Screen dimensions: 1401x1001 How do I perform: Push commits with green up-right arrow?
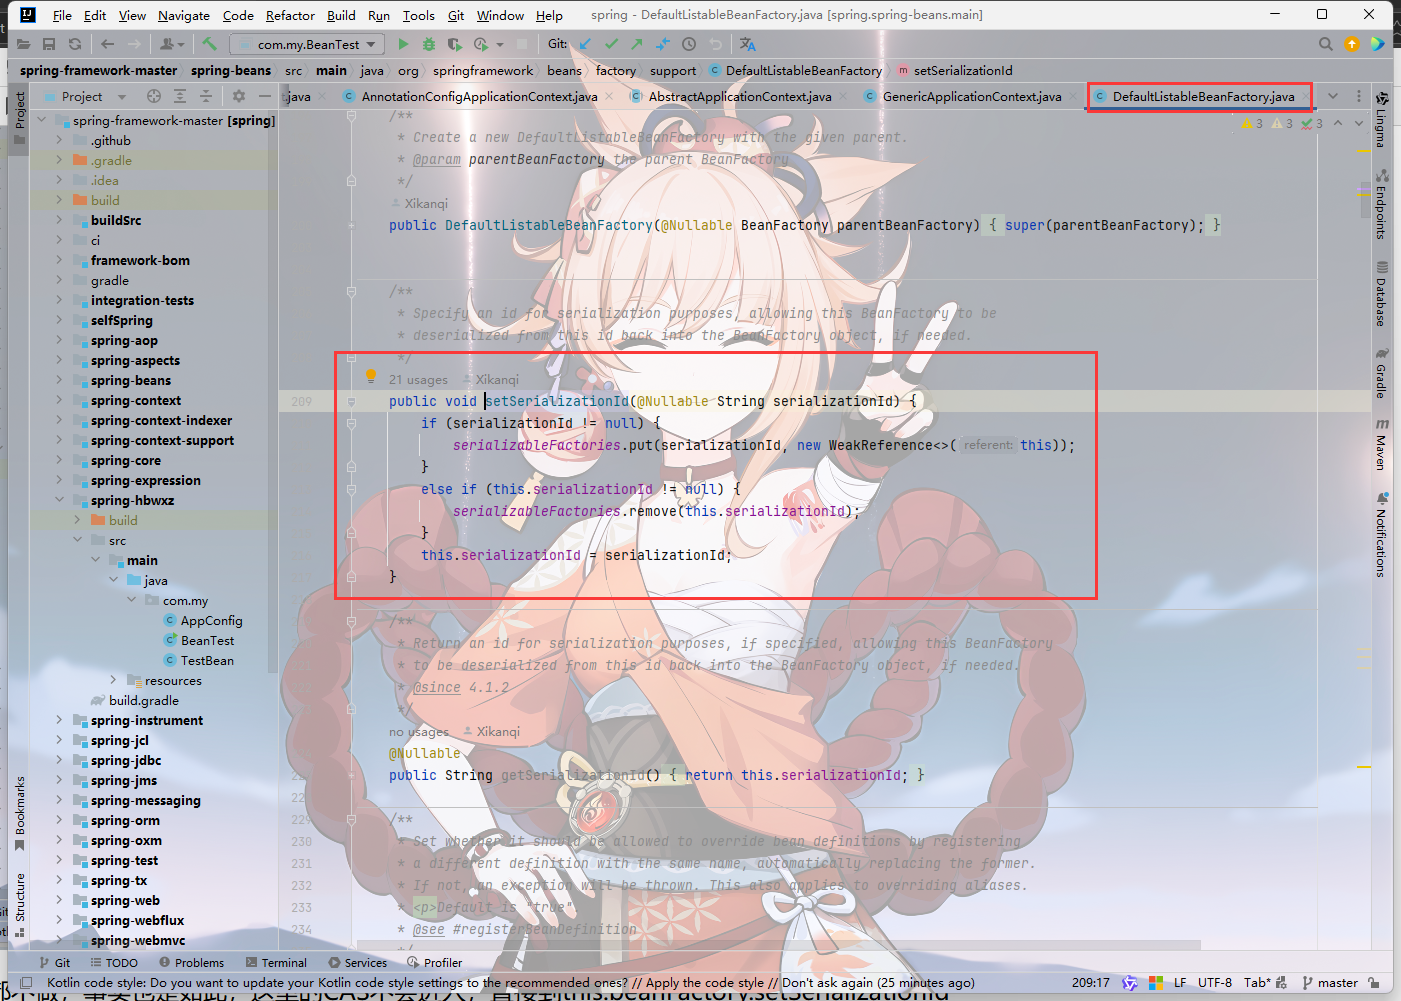(637, 44)
